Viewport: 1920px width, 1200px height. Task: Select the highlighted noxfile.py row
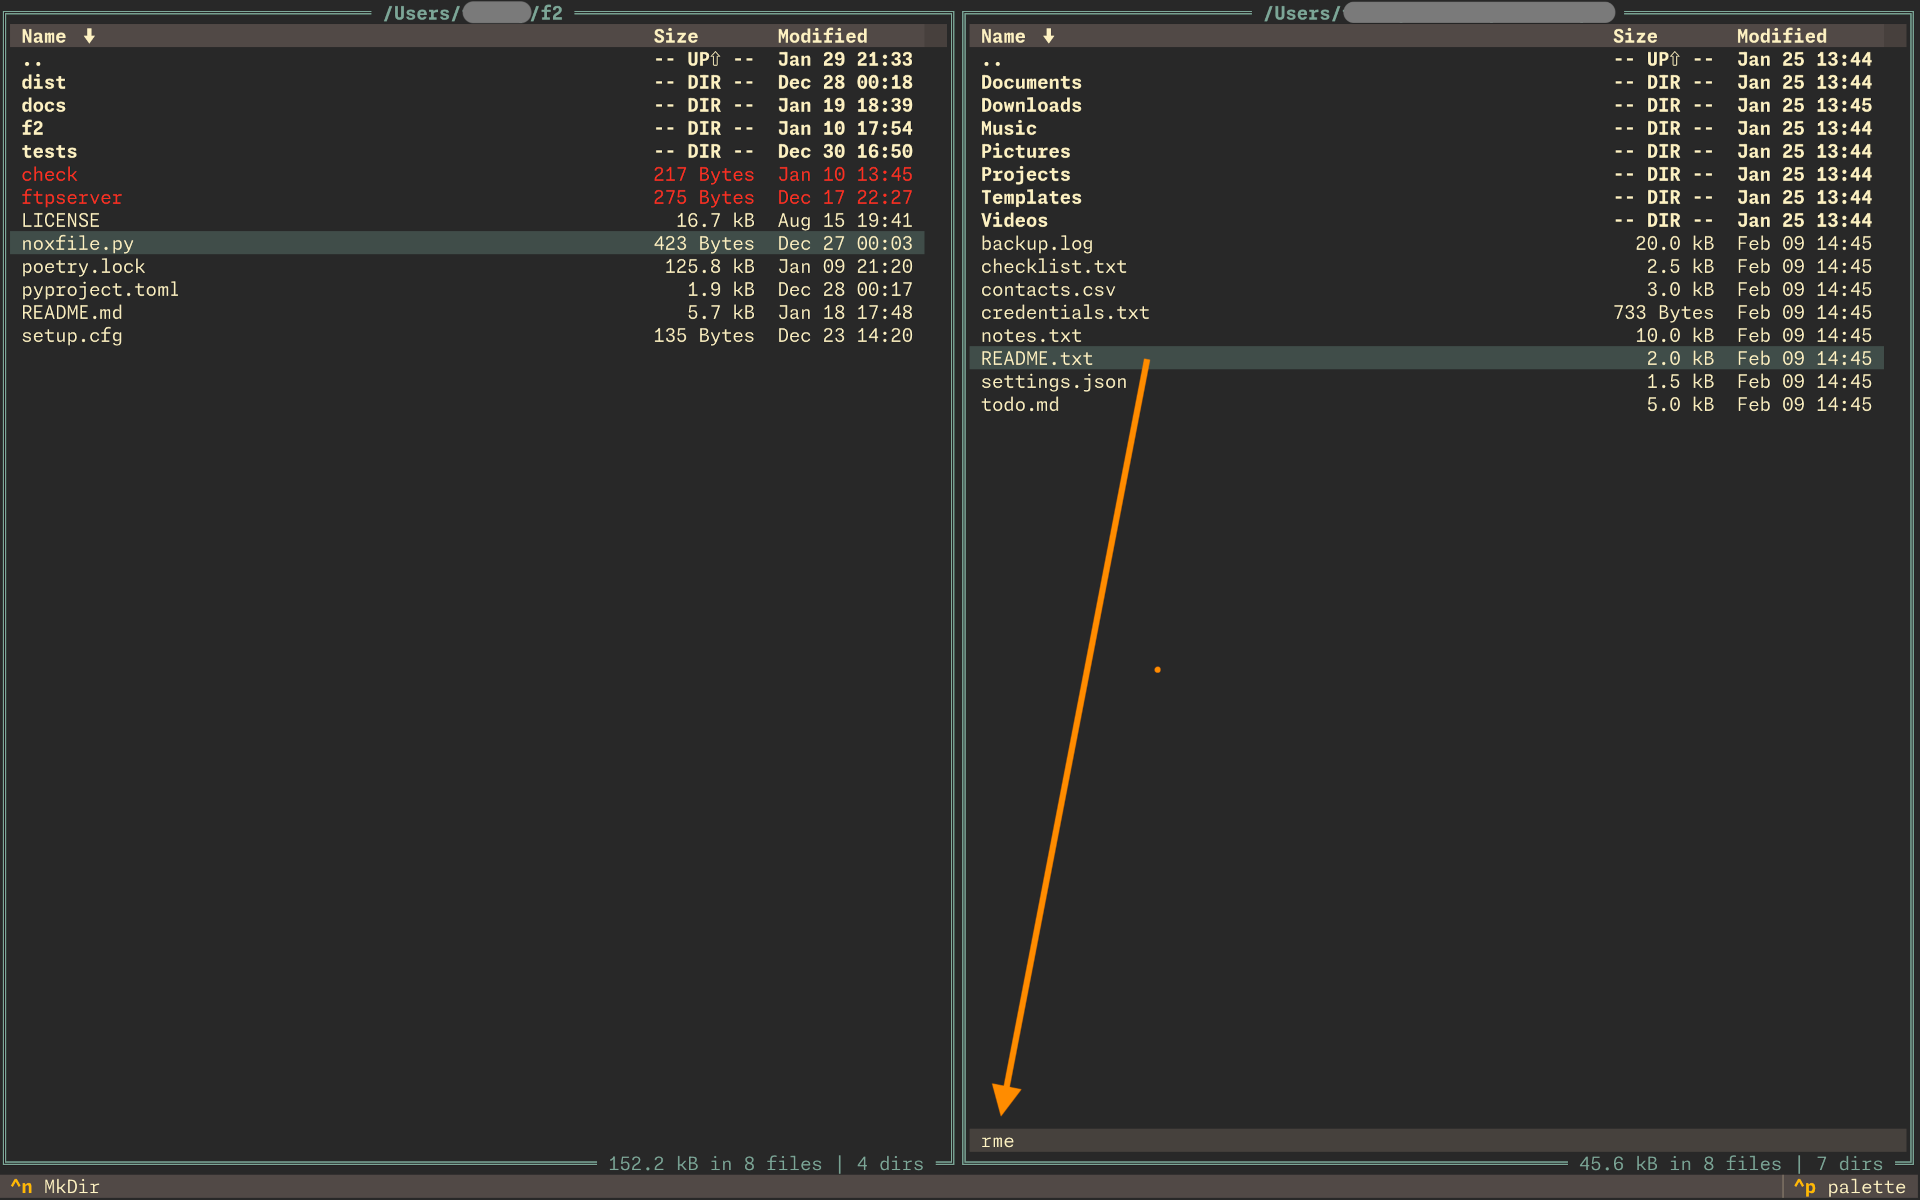click(x=467, y=244)
